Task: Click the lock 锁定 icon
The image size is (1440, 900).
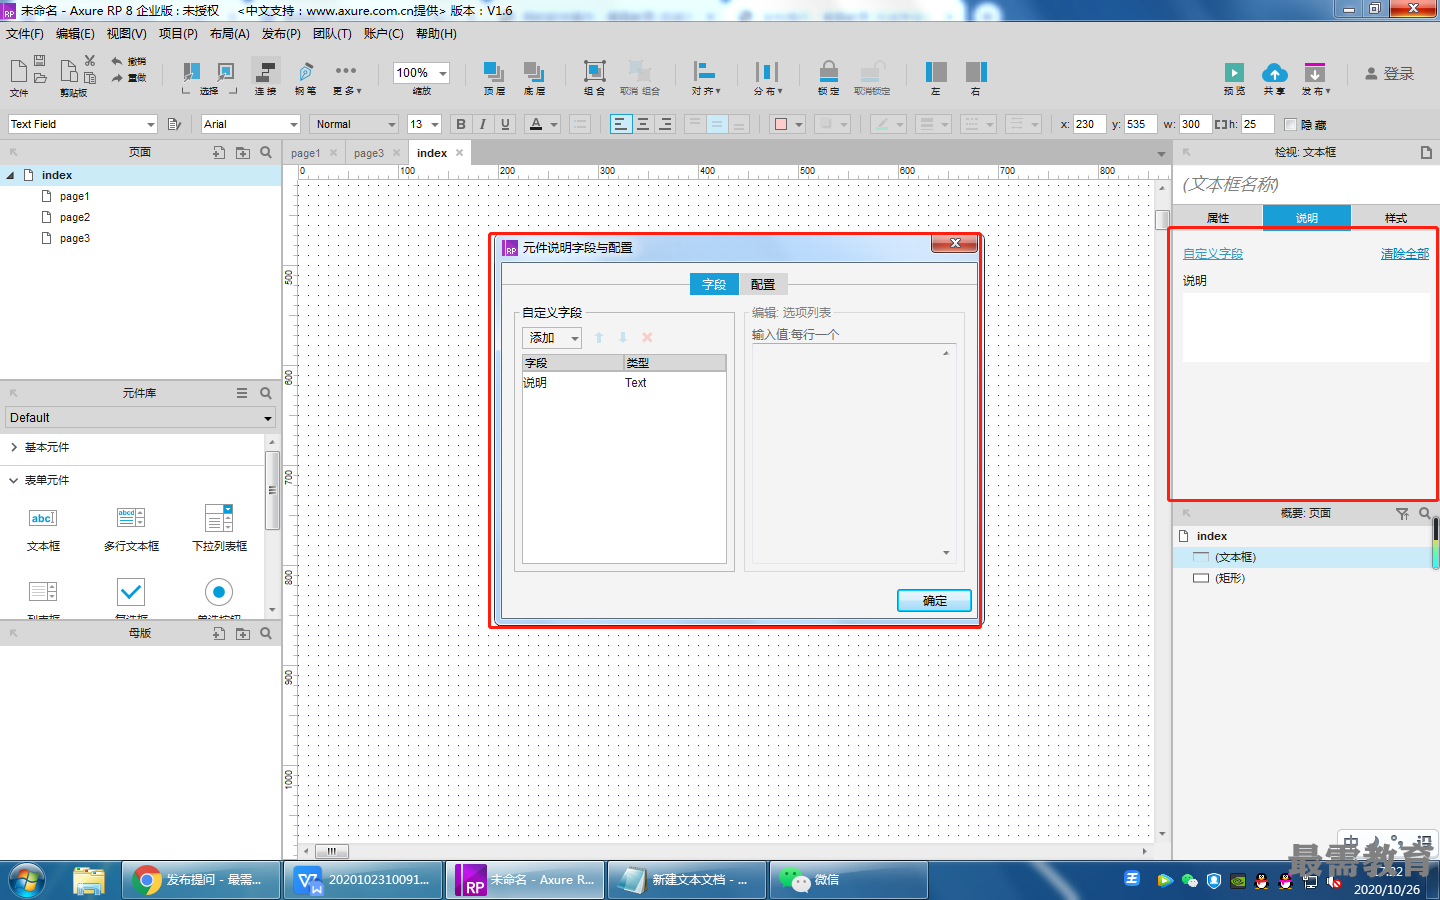Action: click(x=829, y=72)
